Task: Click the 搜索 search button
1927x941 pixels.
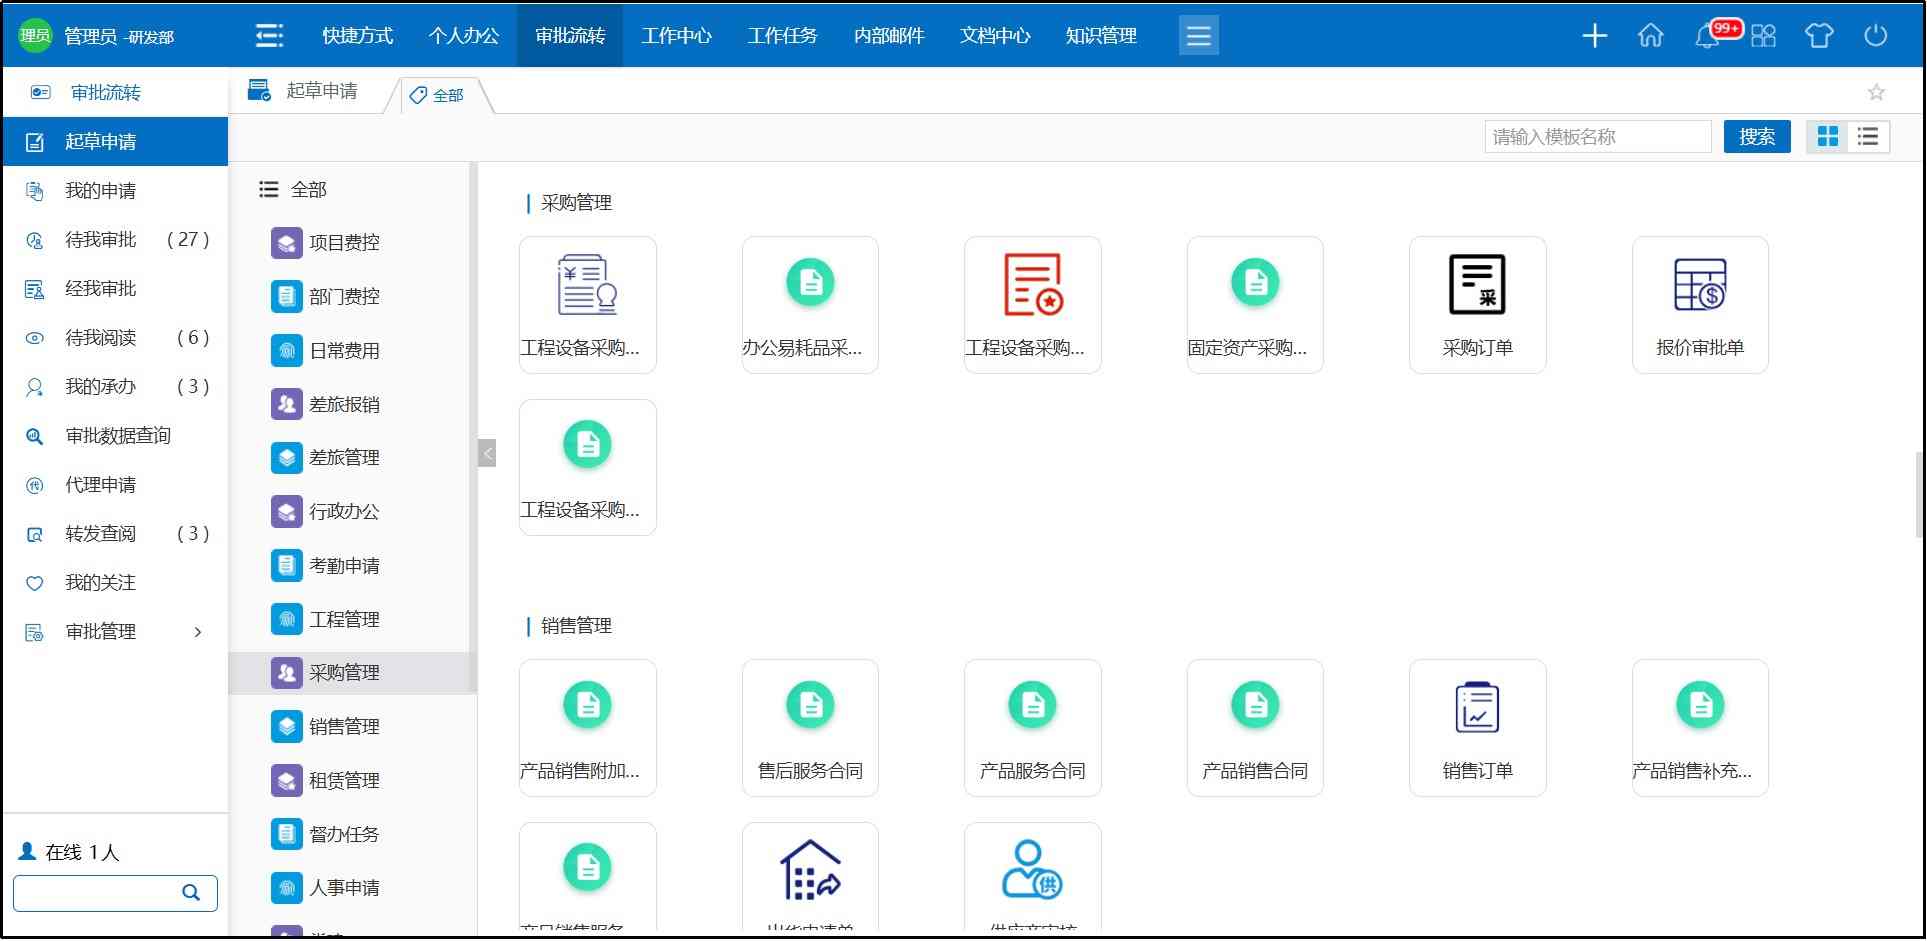Action: point(1757,137)
